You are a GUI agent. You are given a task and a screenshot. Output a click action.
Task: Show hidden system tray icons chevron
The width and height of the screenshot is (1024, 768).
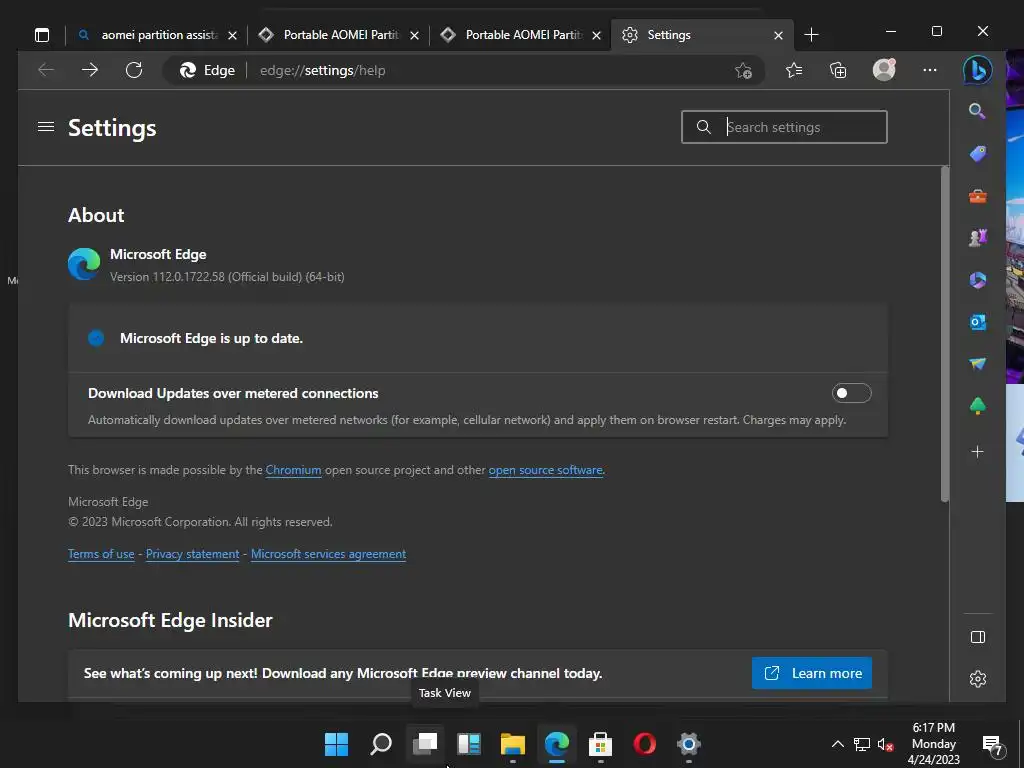coord(837,744)
